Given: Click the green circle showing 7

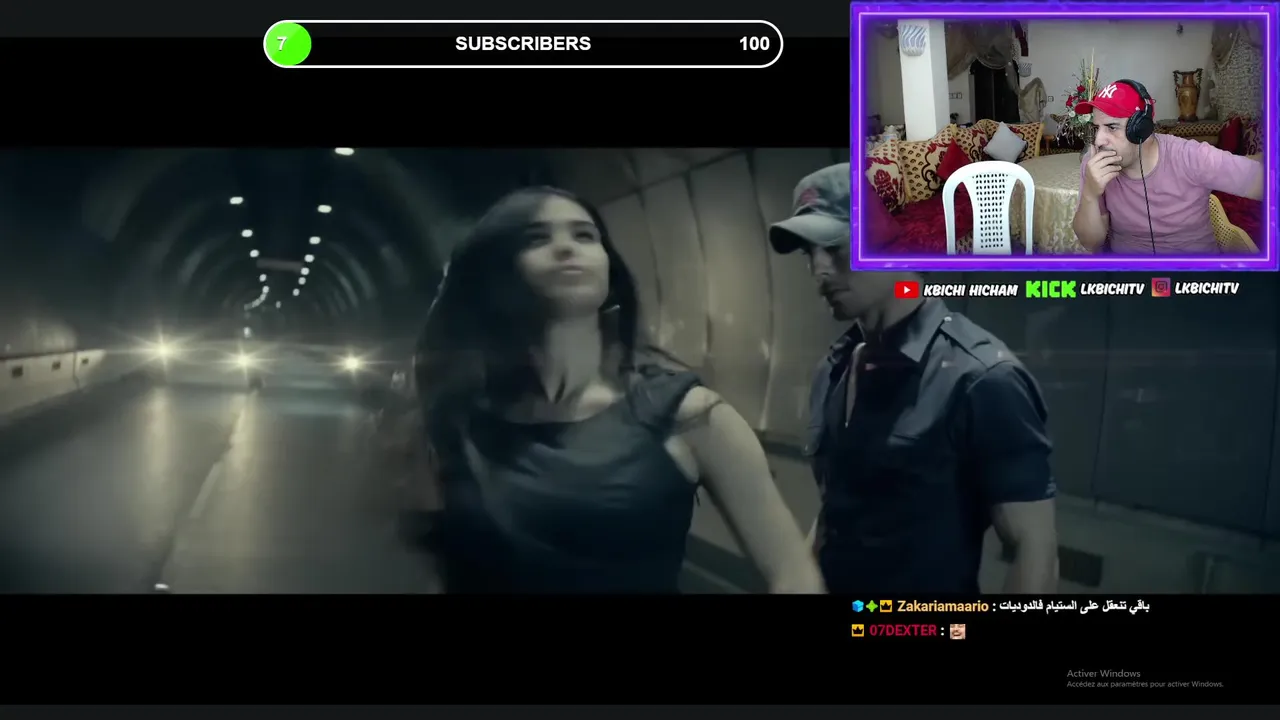Looking at the screenshot, I should (288, 44).
